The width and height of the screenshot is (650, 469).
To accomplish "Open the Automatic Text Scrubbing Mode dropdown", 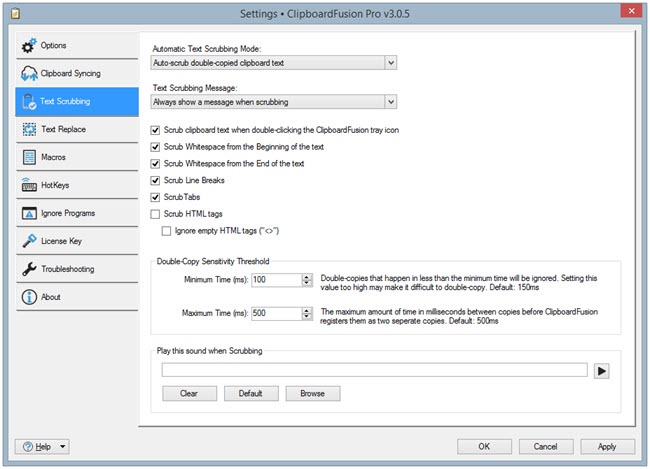I will (390, 63).
